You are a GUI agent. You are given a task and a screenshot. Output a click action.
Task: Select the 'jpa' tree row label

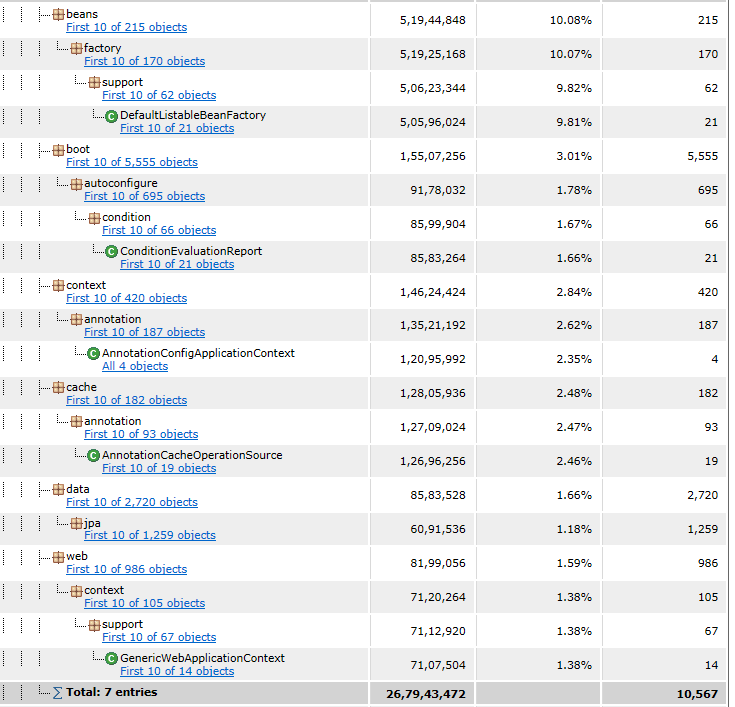point(92,523)
